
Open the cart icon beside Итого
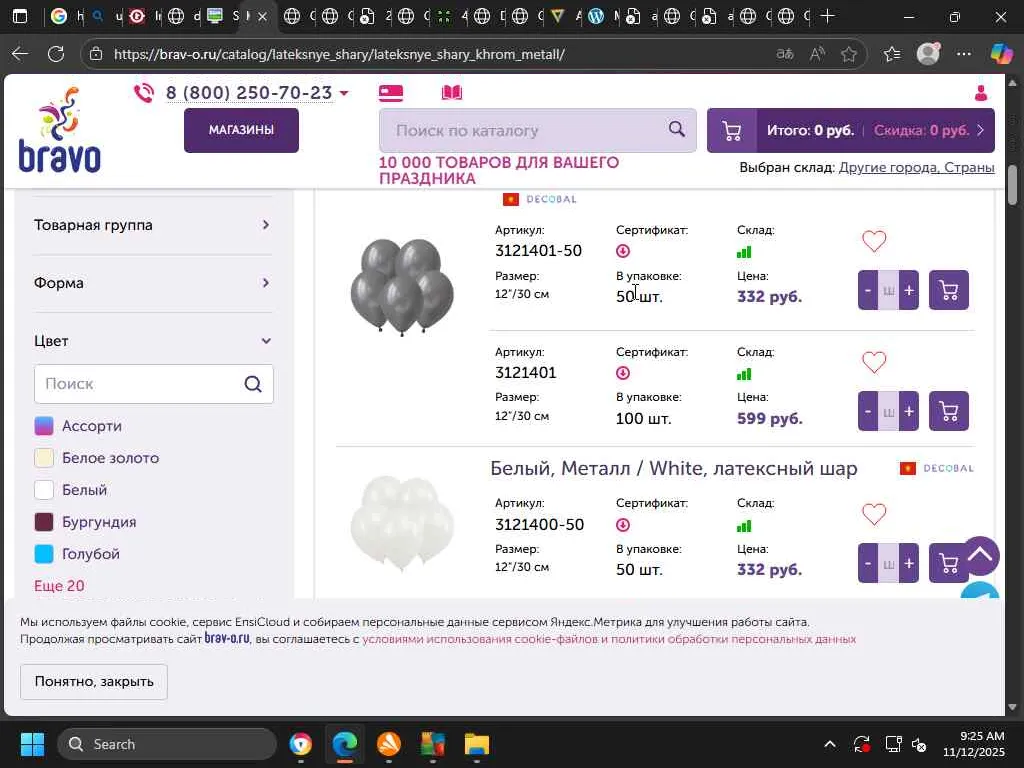[732, 131]
